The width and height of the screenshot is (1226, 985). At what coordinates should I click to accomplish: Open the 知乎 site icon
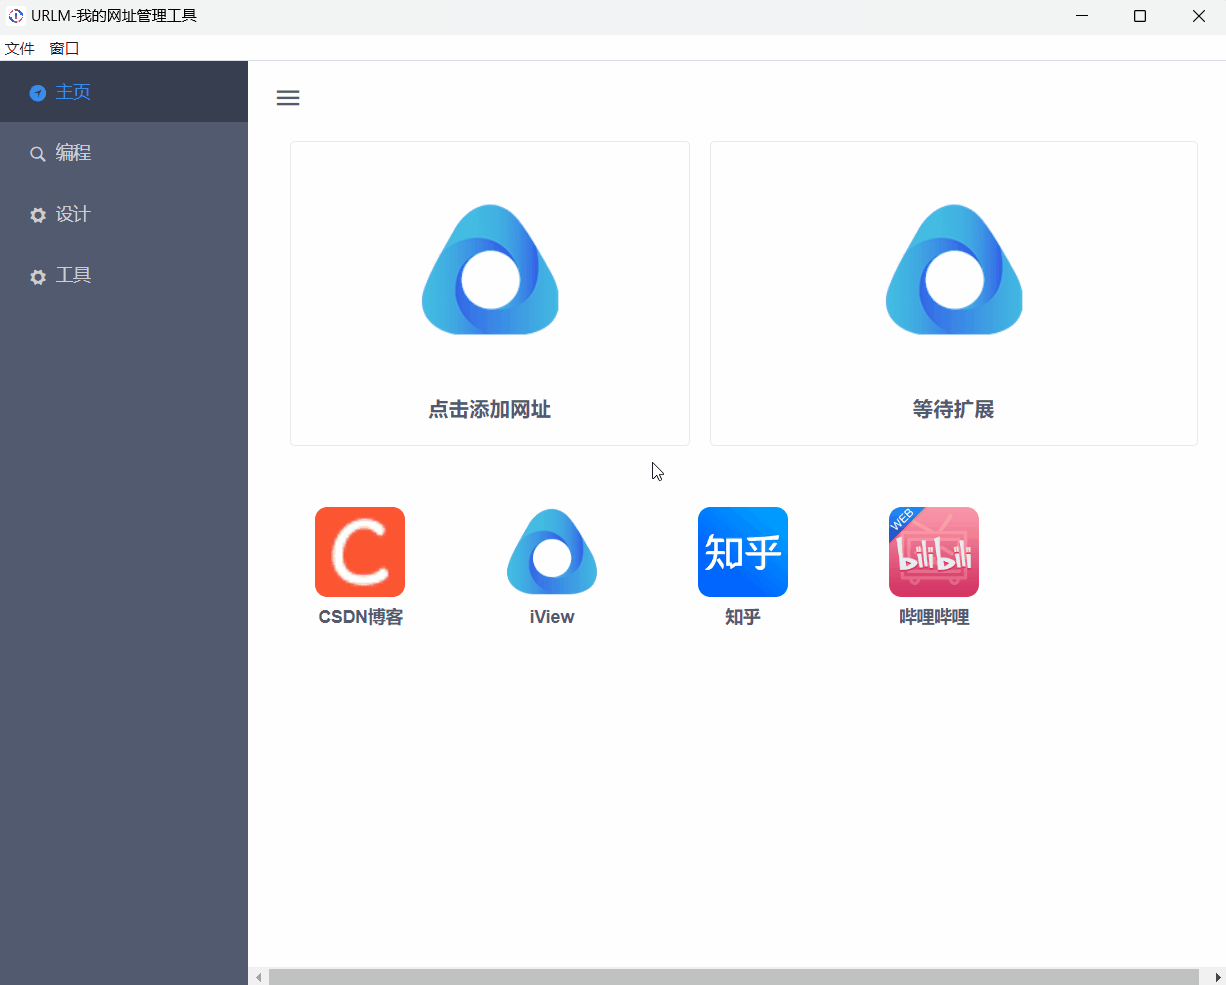click(743, 552)
